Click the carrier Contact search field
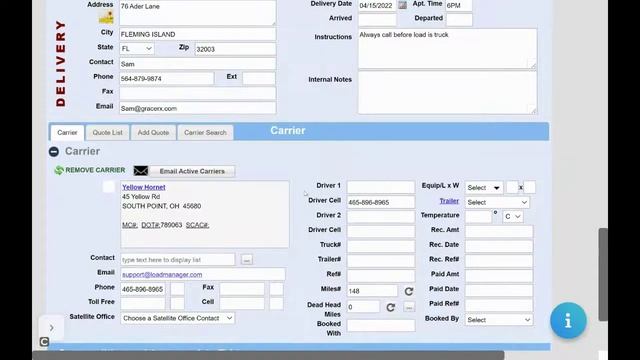Screen dimensions: 640x360 point(178,260)
